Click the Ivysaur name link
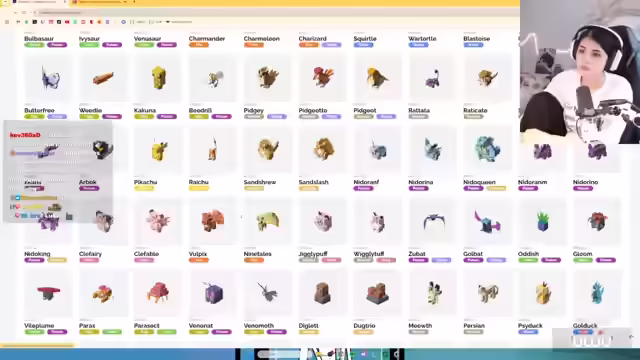Viewport: 640px width, 360px height. [89, 38]
